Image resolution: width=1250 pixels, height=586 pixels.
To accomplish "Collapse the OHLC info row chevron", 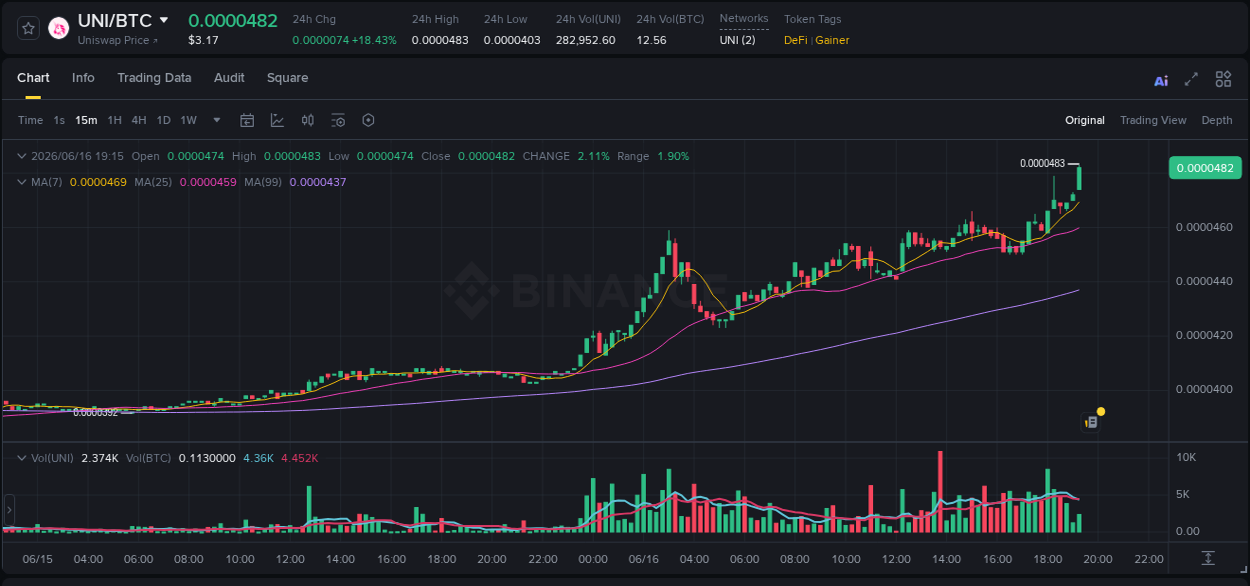I will pos(23,156).
